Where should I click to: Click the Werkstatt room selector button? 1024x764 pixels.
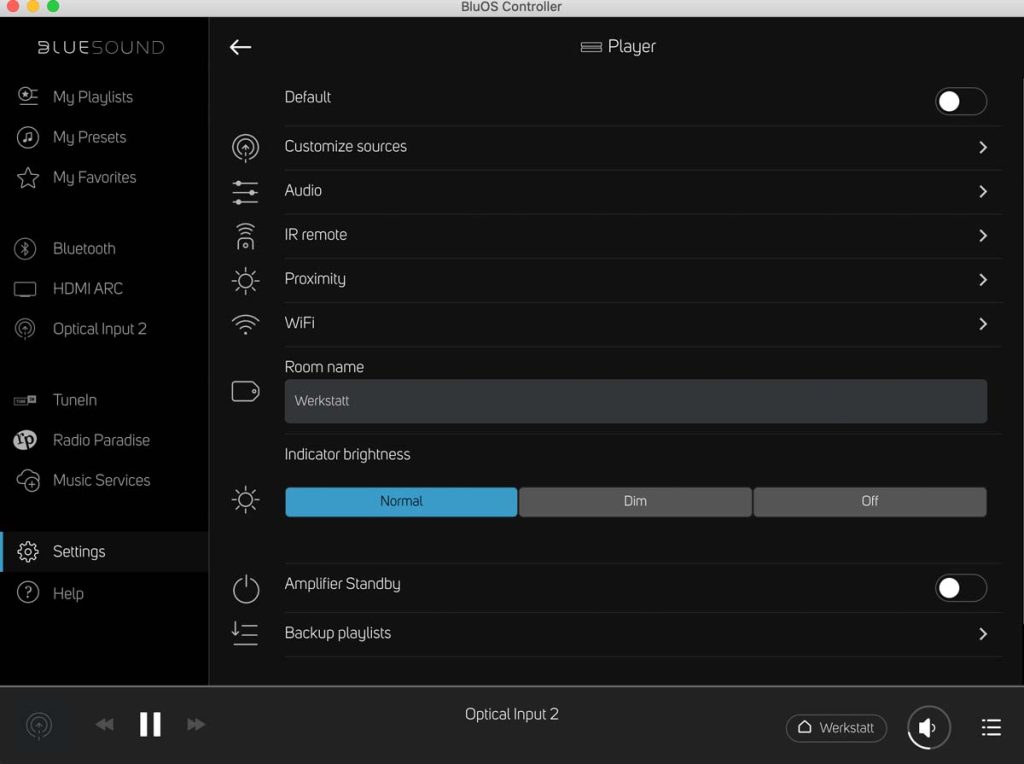tap(836, 728)
